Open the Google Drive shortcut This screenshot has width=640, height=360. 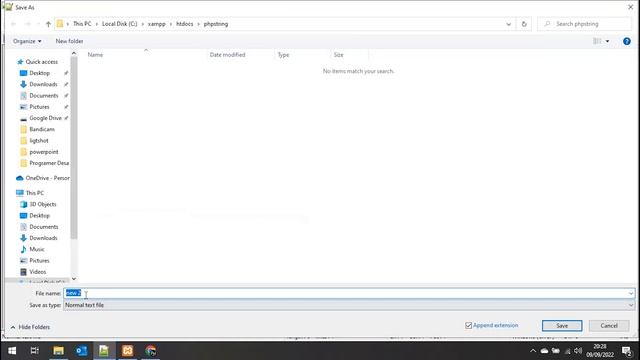click(45, 118)
